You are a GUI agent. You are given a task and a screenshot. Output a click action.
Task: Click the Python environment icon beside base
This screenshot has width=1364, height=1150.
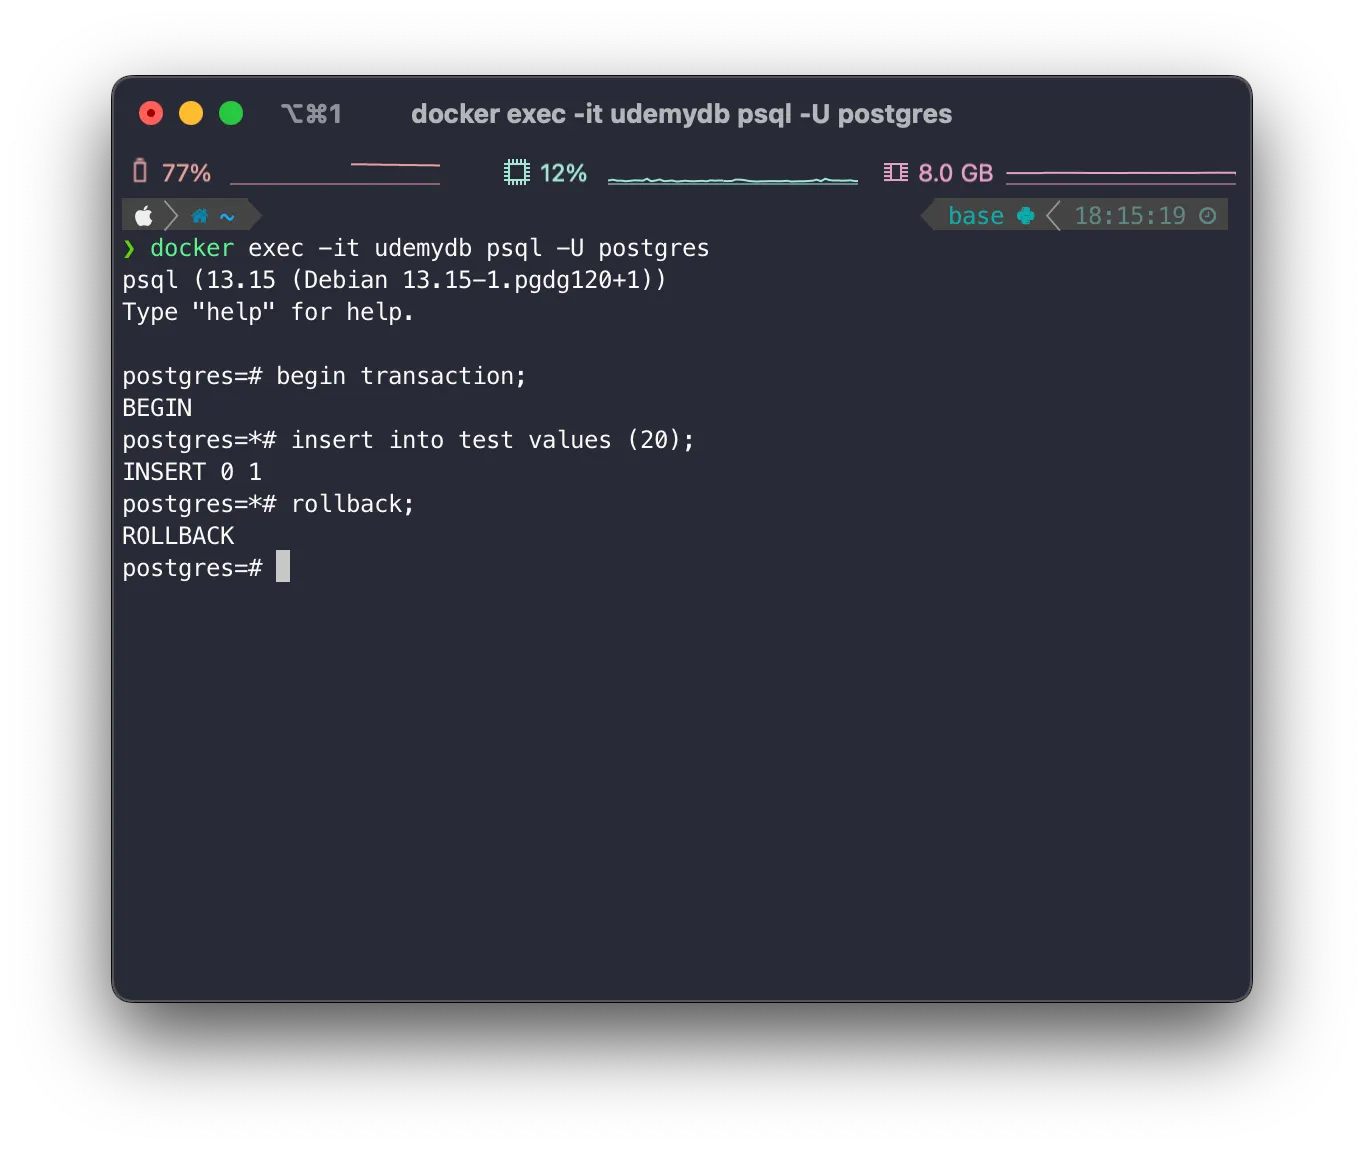[1025, 216]
